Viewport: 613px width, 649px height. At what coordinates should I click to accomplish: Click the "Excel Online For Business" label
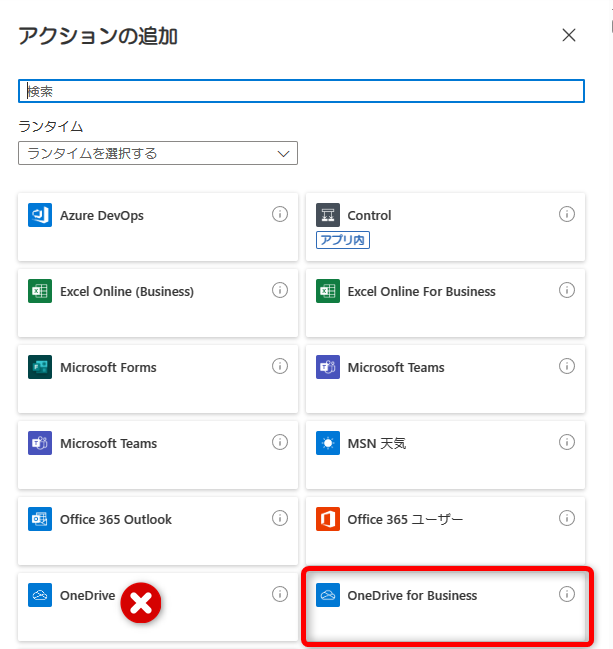[421, 292]
